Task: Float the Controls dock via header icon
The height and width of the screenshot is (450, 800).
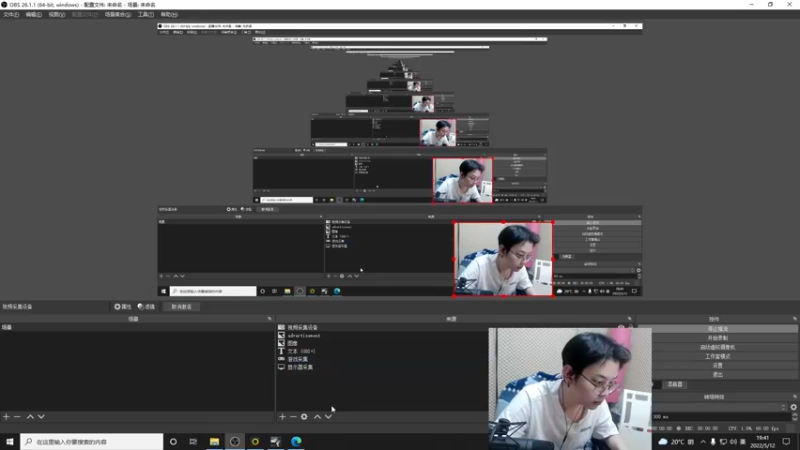Action: pyautogui.click(x=794, y=319)
